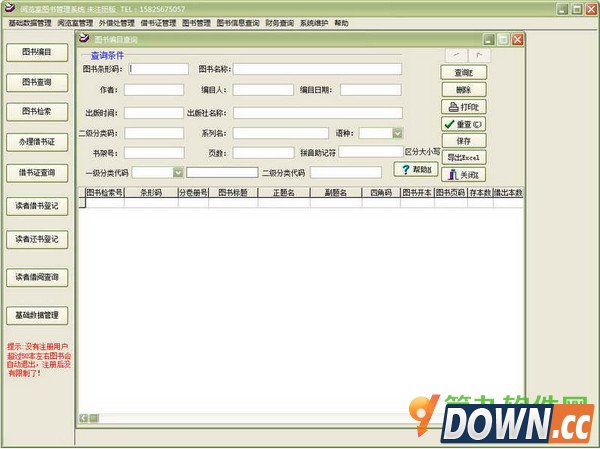
Task: Toggle the 区分大小写 option
Action: point(422,152)
